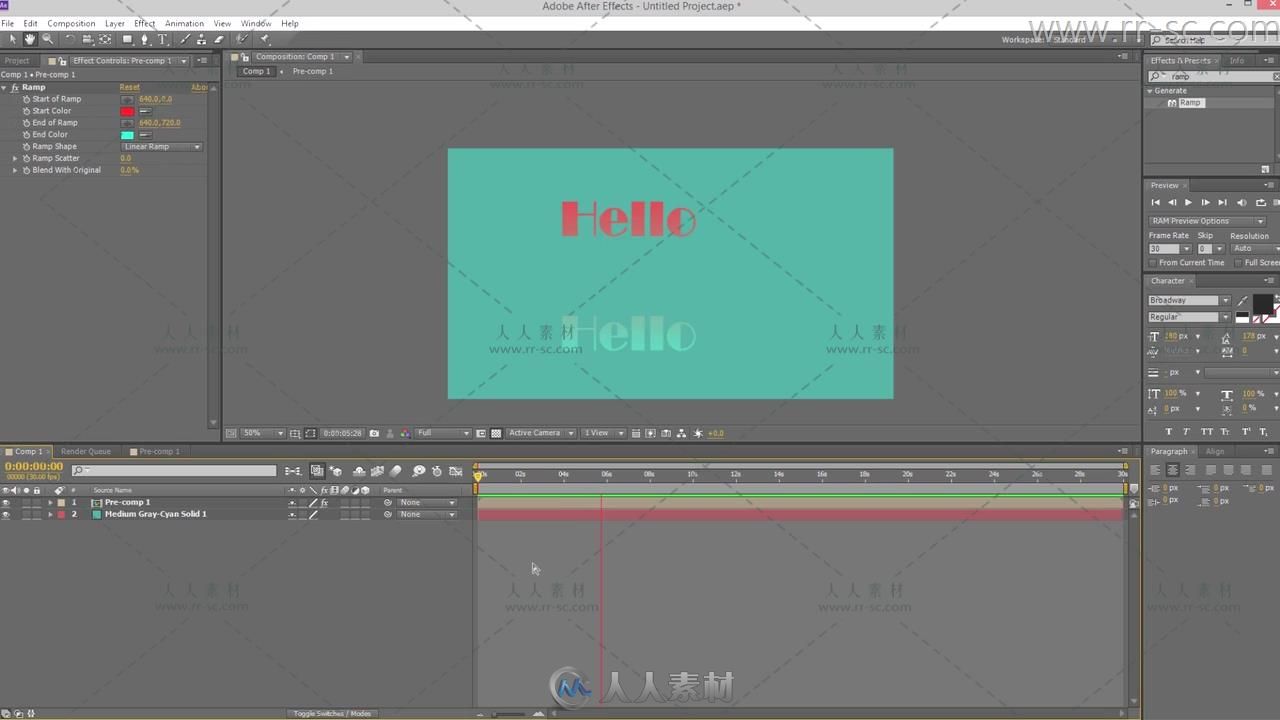Open the red Start Color swatch
The image size is (1280, 720).
coord(127,111)
